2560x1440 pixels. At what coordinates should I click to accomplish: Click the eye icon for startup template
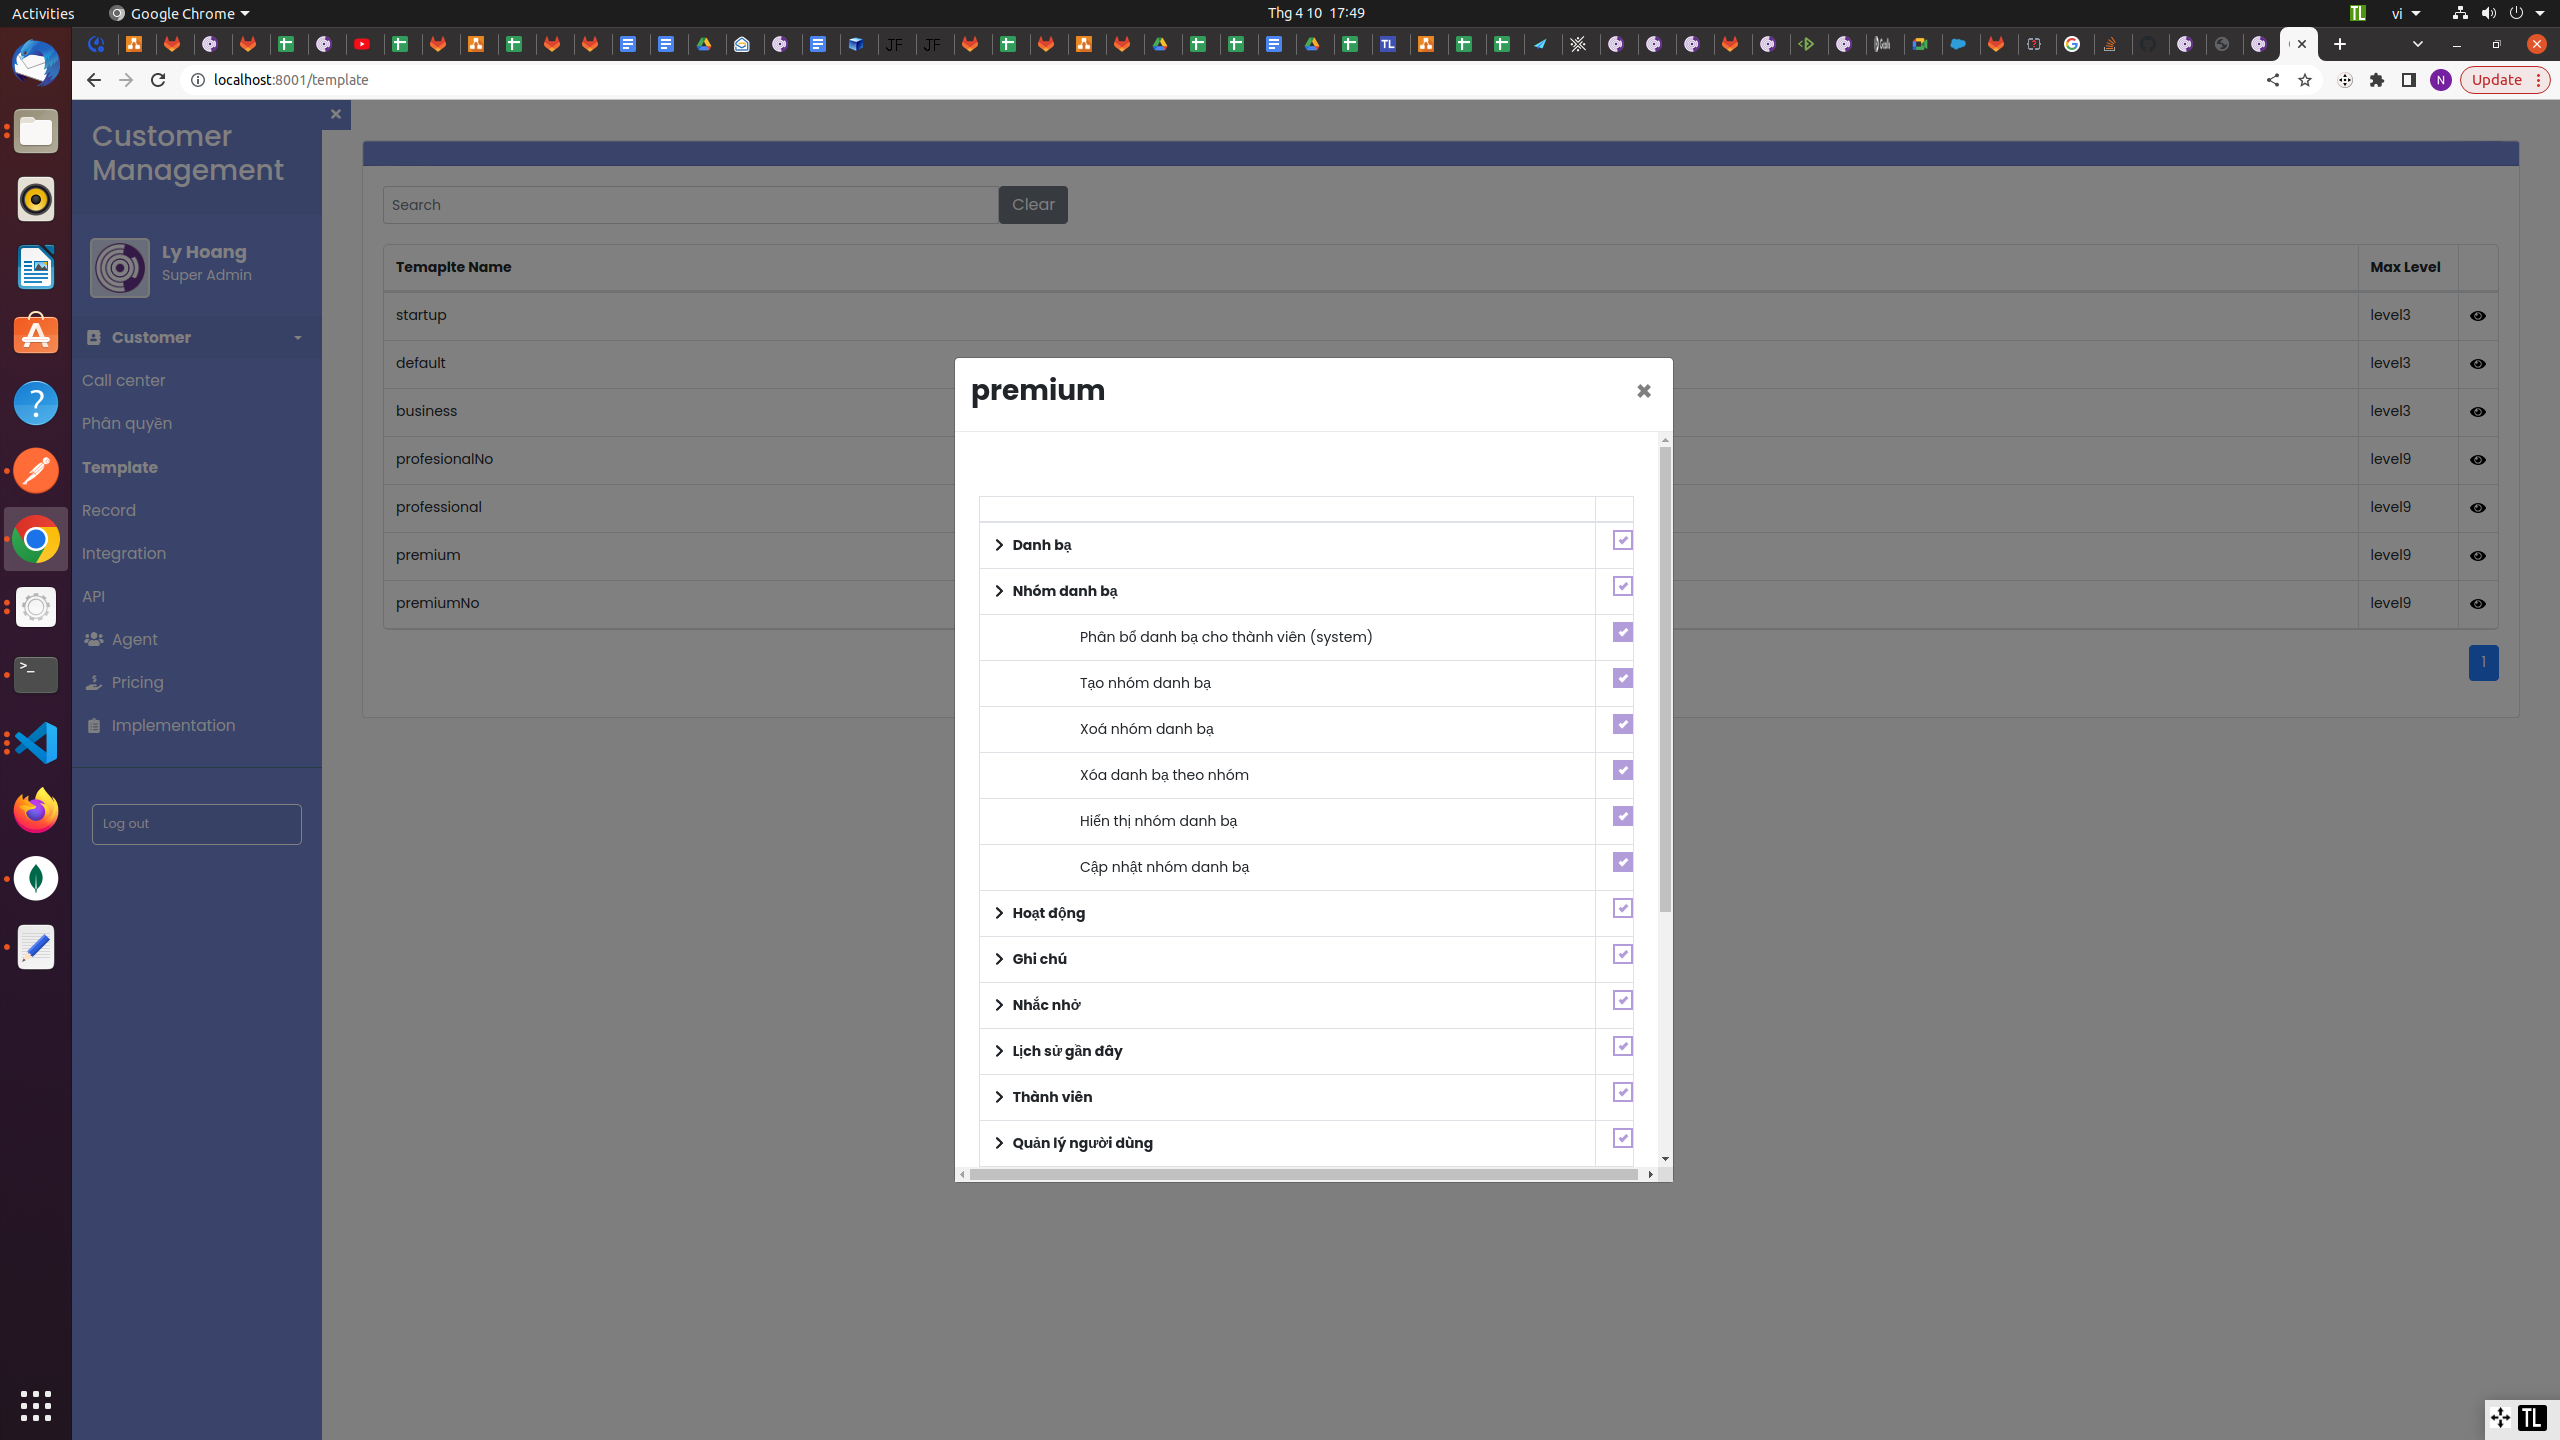point(2477,316)
